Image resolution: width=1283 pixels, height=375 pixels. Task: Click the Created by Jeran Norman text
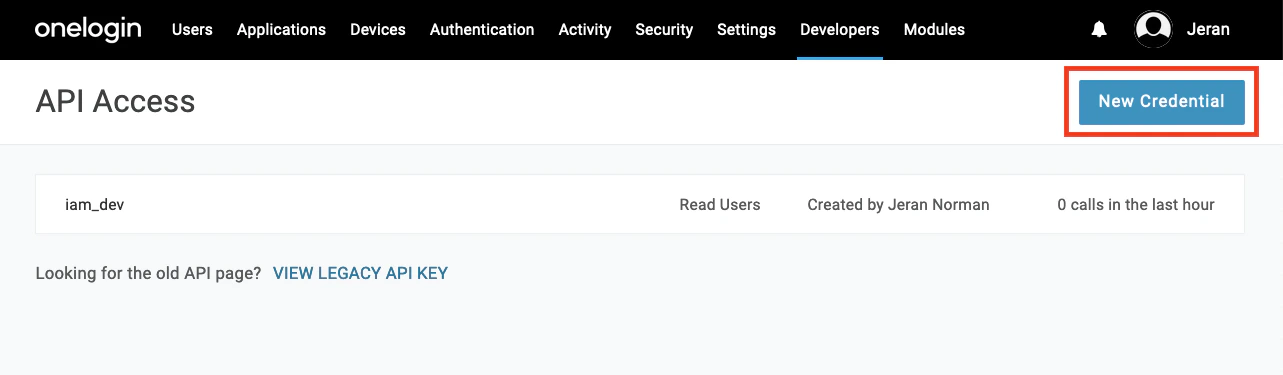tap(898, 205)
